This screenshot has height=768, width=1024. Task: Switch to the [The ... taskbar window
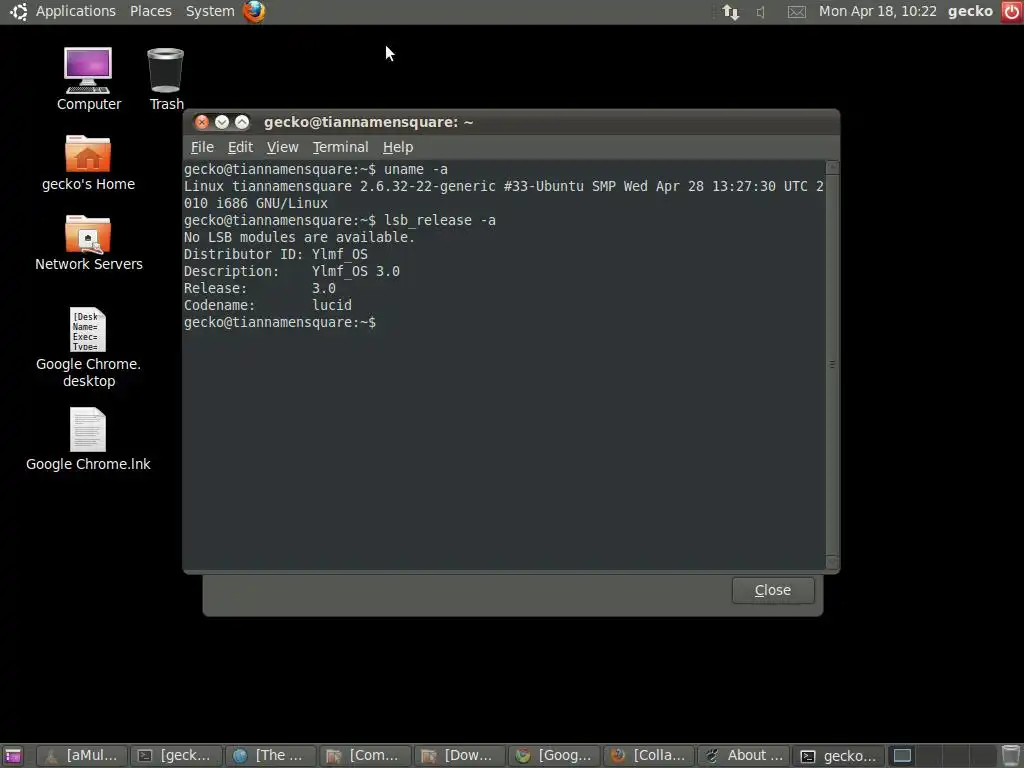tap(270, 756)
